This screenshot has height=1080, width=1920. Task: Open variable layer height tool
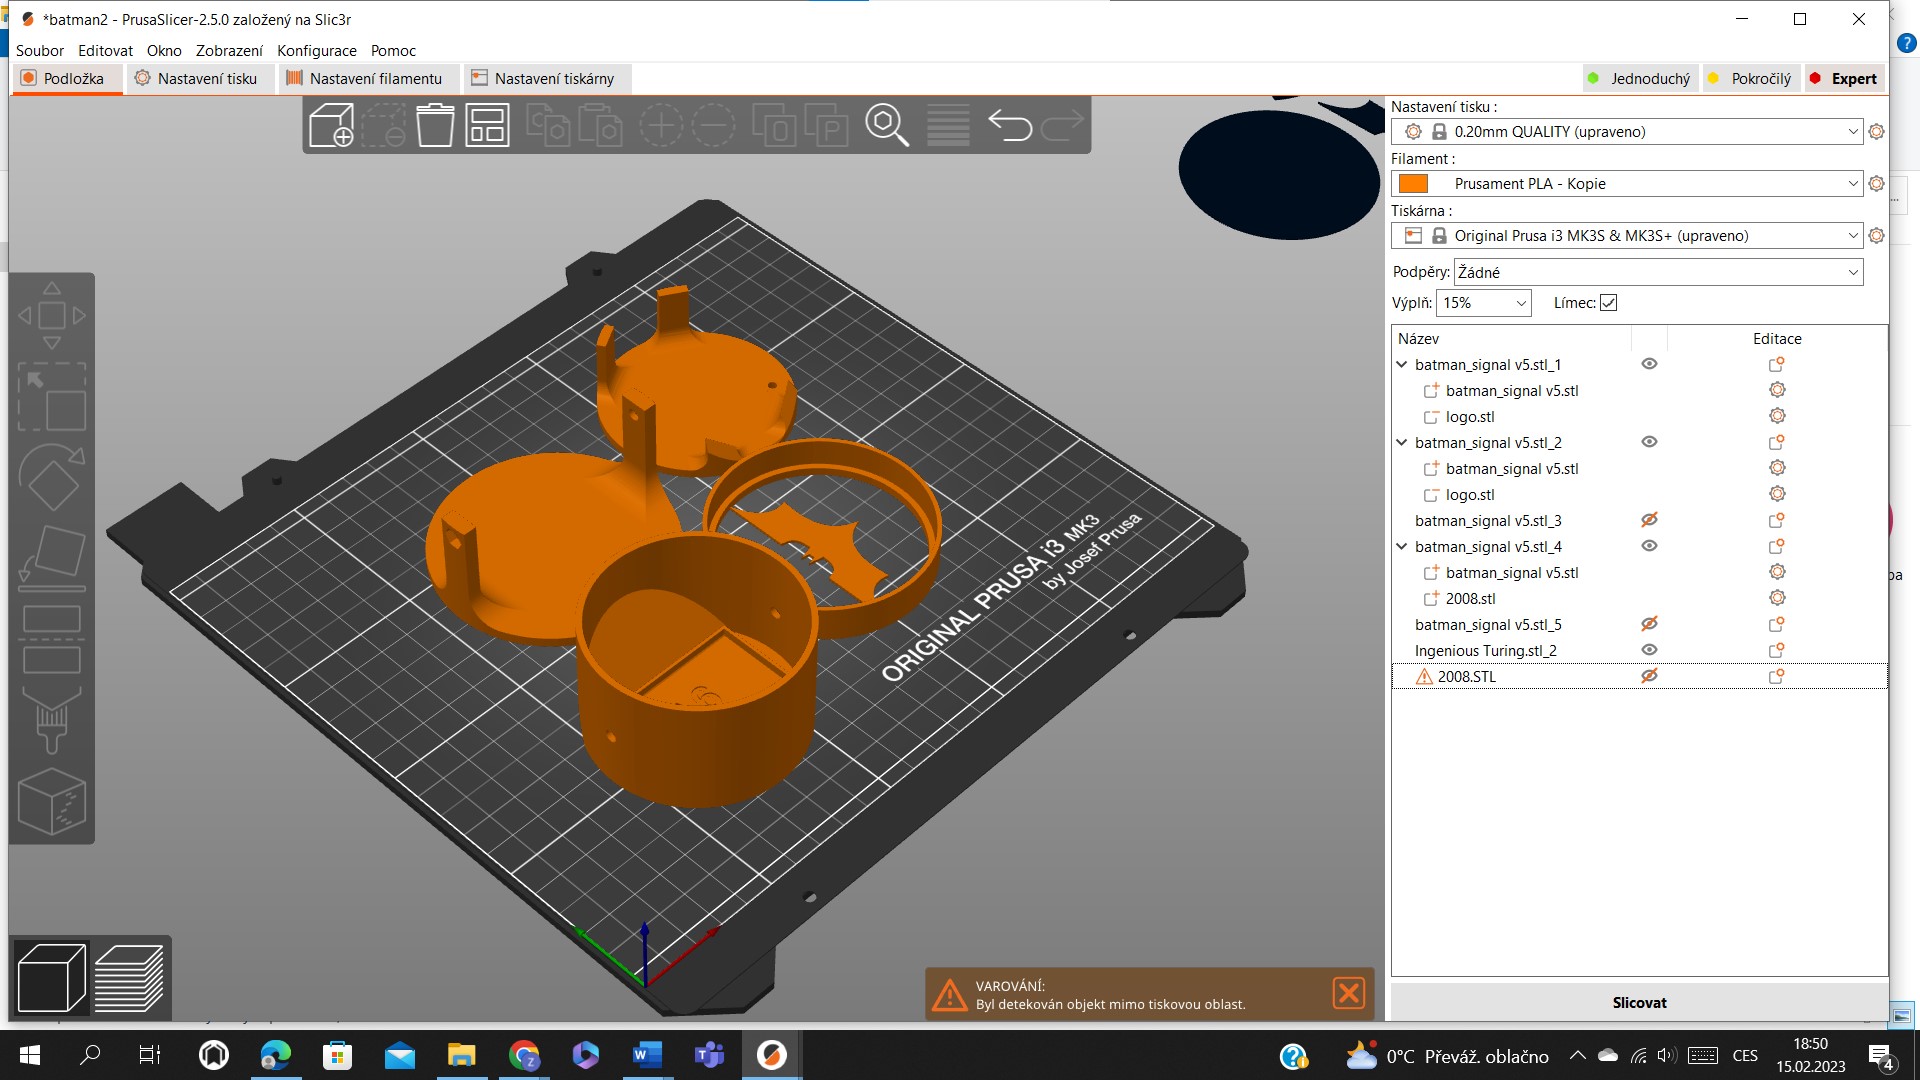point(948,125)
